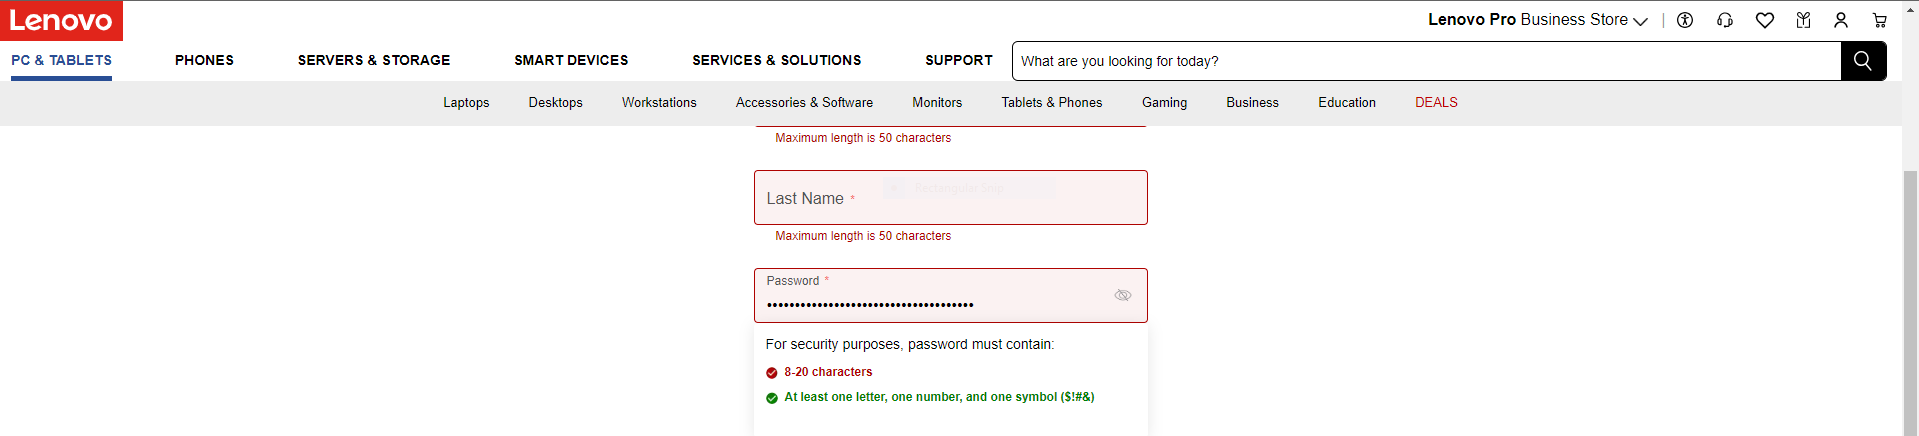Open the Servers & Storage menu

(x=374, y=60)
